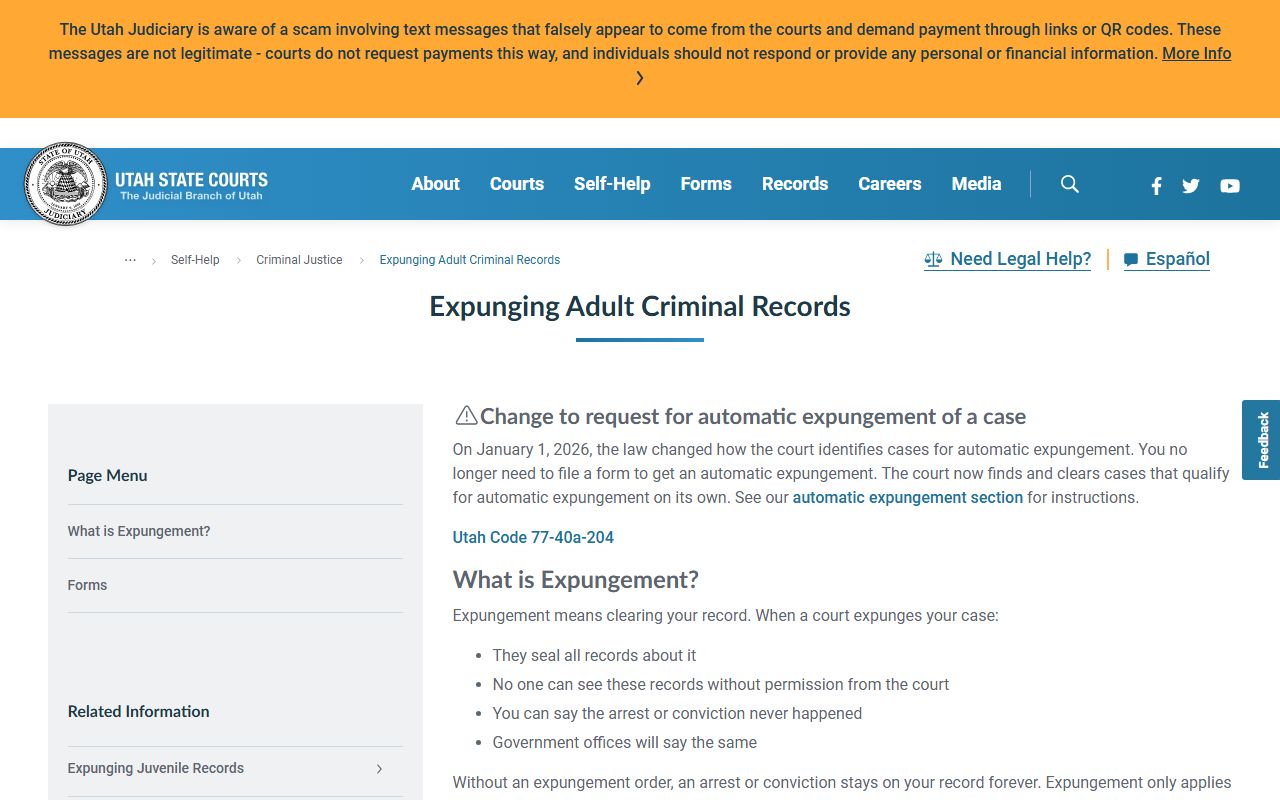Expand the scam banner chevron arrow
1280x800 pixels.
[x=640, y=78]
